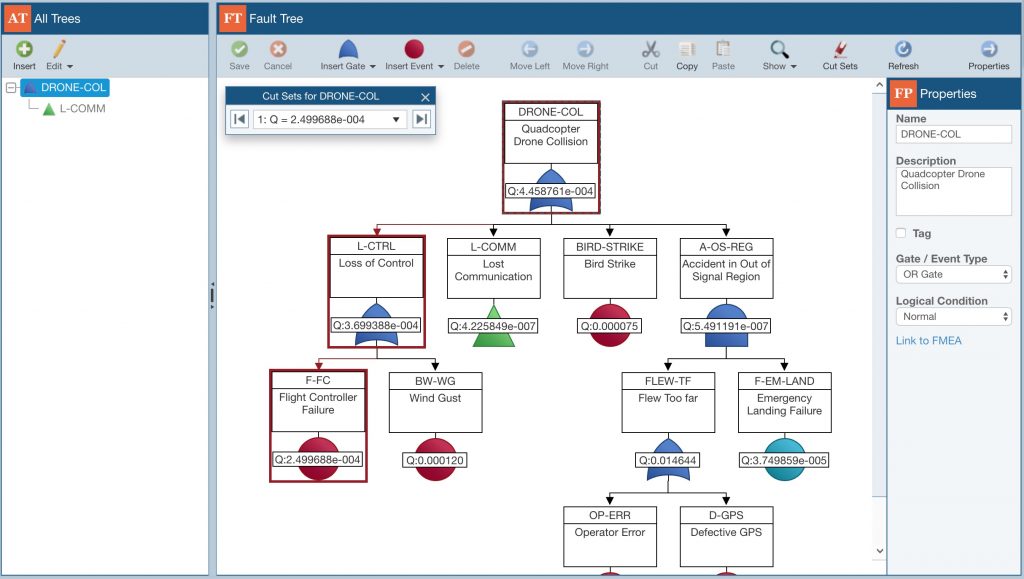Screen dimensions: 1024x579
Task: Click the L-COMM green transfer triangle
Action: coord(494,325)
